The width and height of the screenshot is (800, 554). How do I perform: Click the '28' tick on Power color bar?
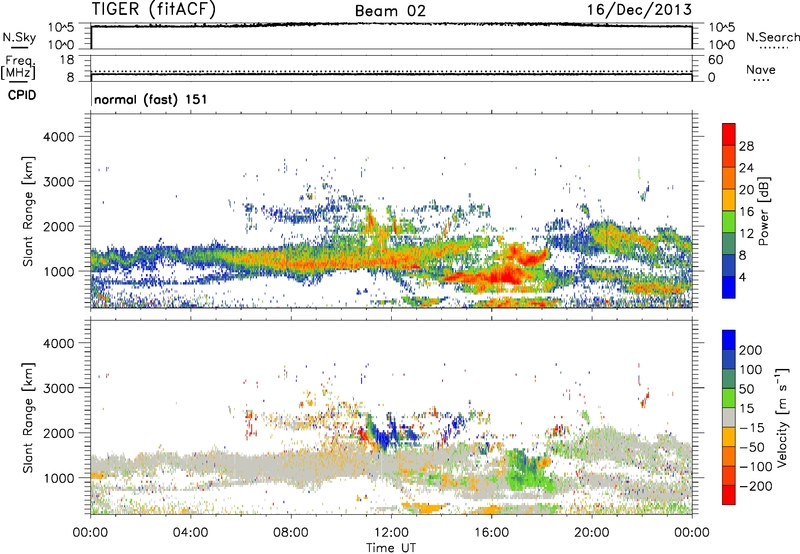click(x=746, y=146)
